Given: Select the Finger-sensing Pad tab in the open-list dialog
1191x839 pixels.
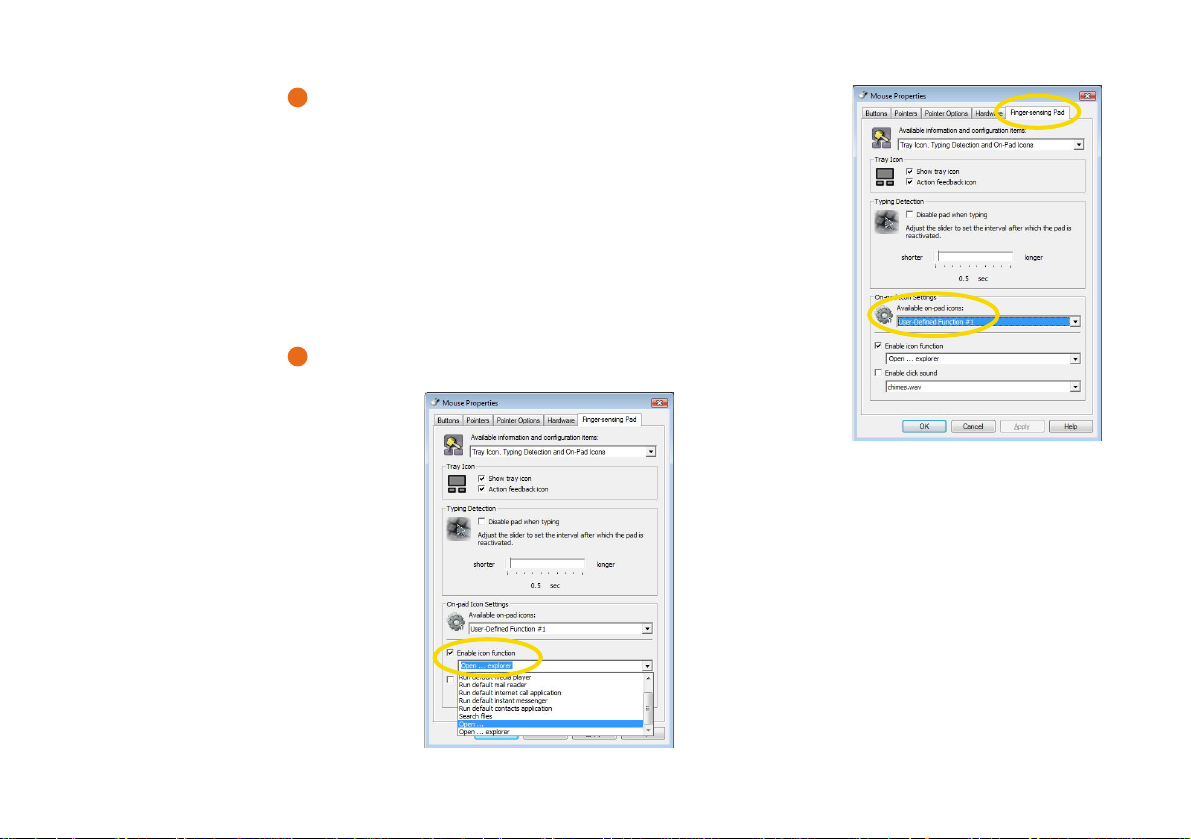Looking at the screenshot, I should point(609,419).
